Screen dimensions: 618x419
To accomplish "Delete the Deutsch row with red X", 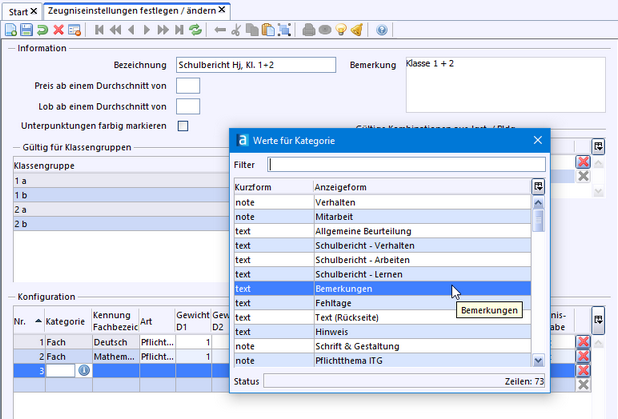I will pos(583,342).
